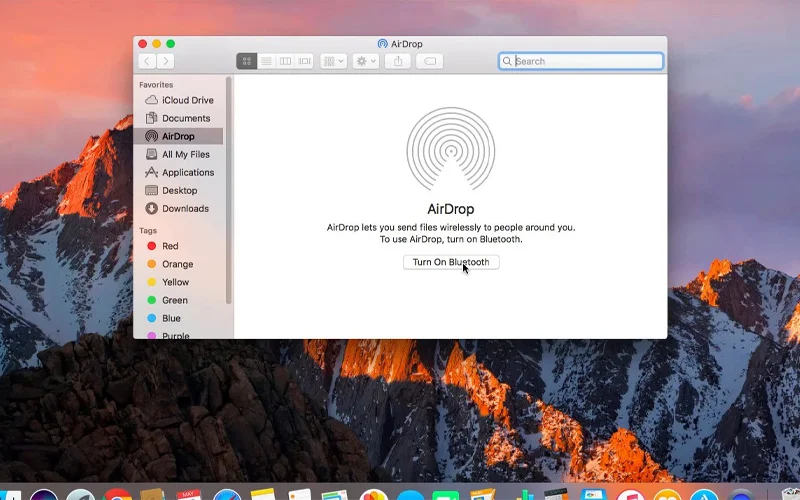This screenshot has width=800, height=500.
Task: Open Desktop folder in the sidebar
Action: (179, 190)
